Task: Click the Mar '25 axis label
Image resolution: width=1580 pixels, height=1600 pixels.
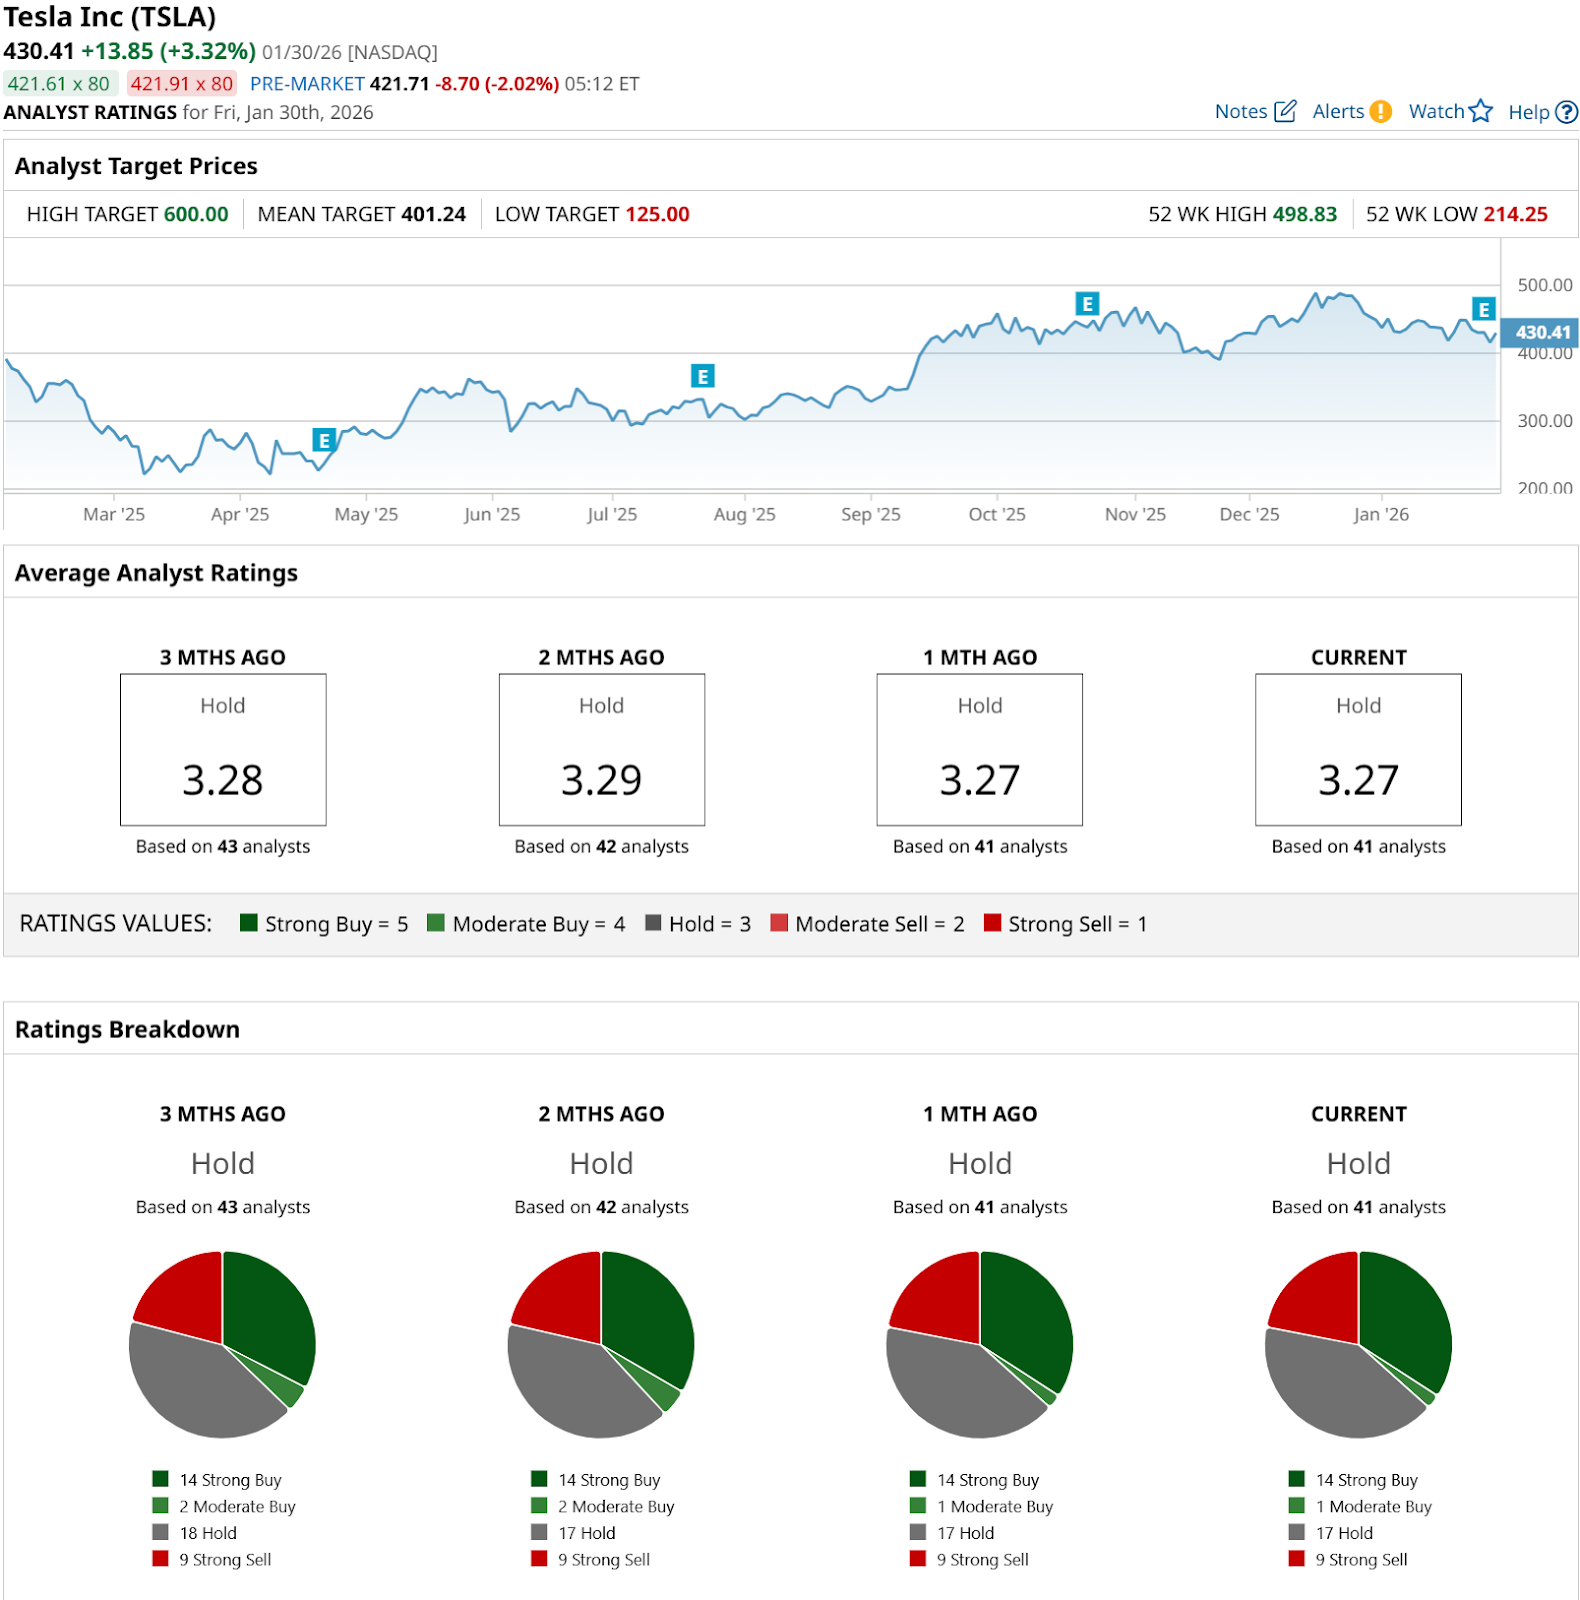Action: coord(114,514)
